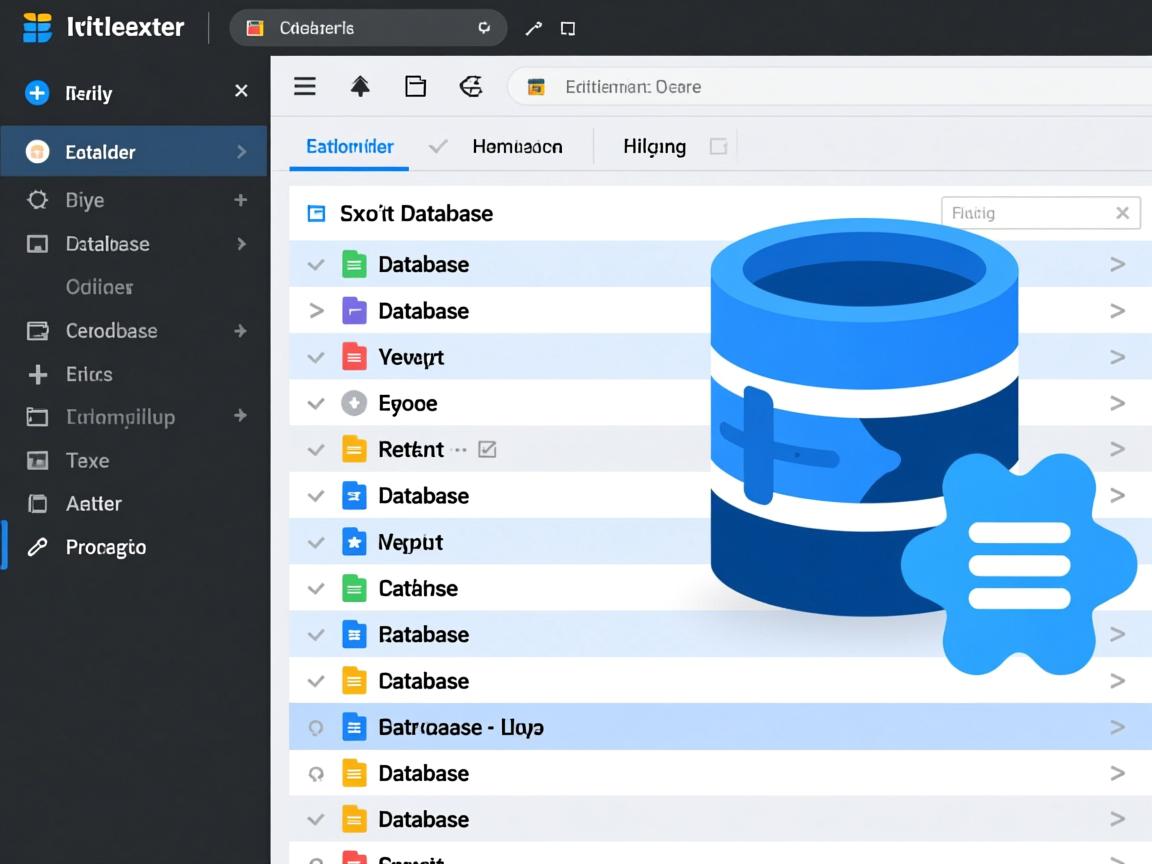Expand the Eotalder sidebar item arrow
The width and height of the screenshot is (1152, 864).
pyautogui.click(x=241, y=152)
